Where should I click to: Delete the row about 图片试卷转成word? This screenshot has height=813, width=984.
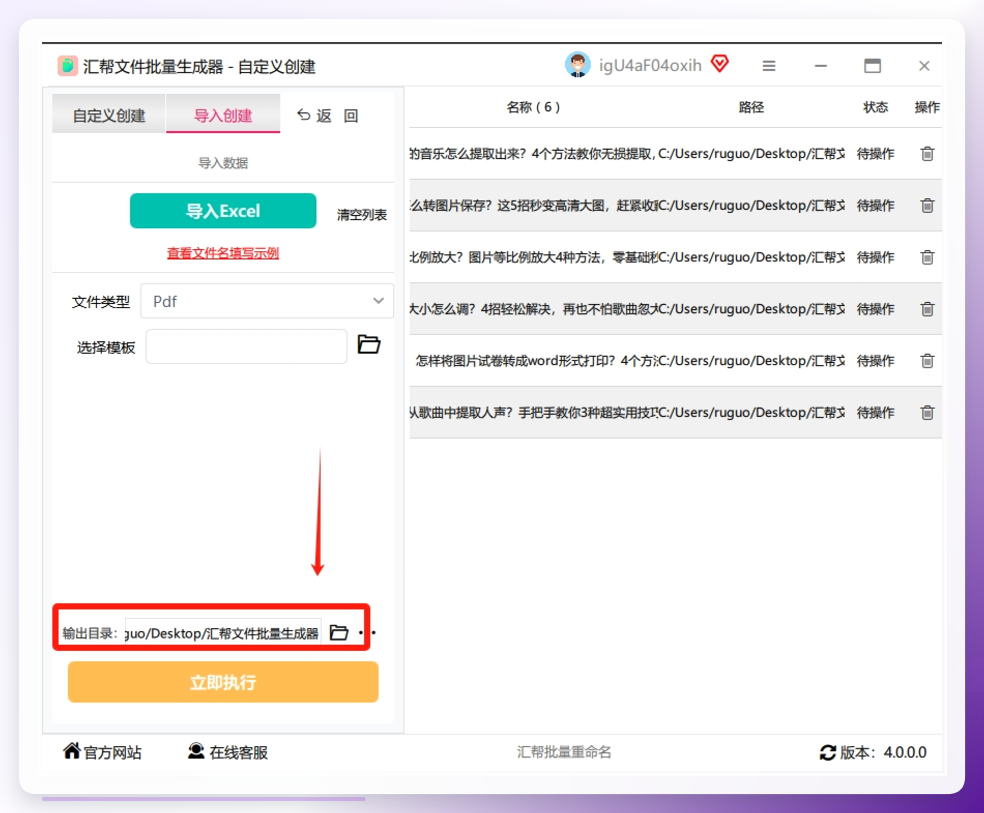coord(927,361)
